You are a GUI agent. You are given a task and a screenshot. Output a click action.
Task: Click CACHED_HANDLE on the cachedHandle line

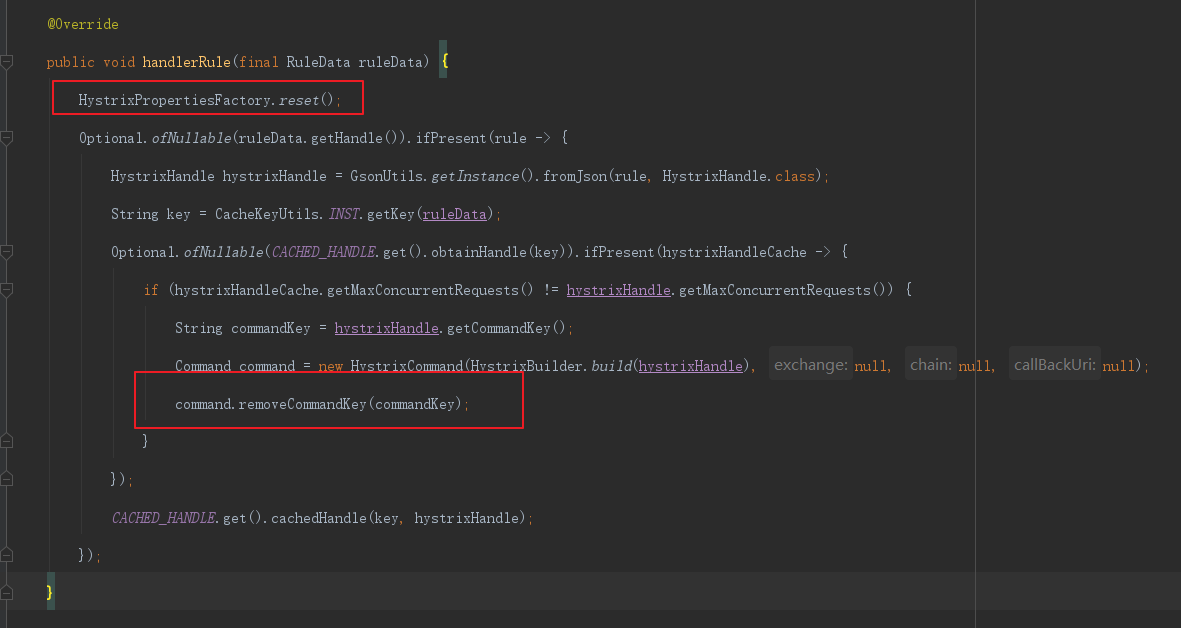pyautogui.click(x=163, y=518)
